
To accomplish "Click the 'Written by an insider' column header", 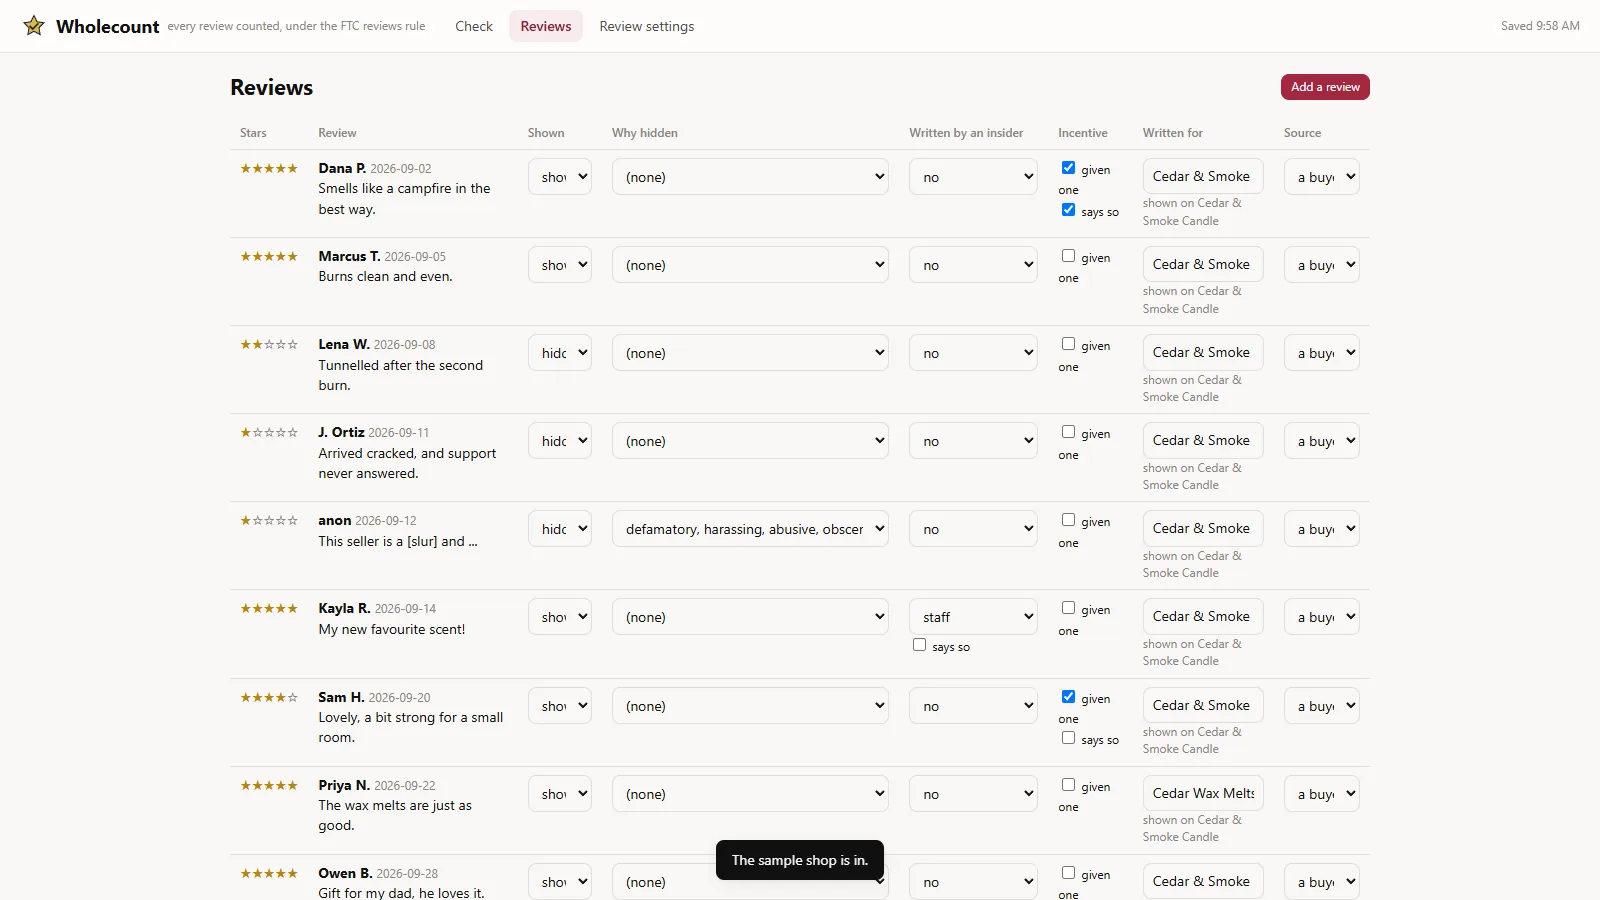I will click(x=966, y=133).
